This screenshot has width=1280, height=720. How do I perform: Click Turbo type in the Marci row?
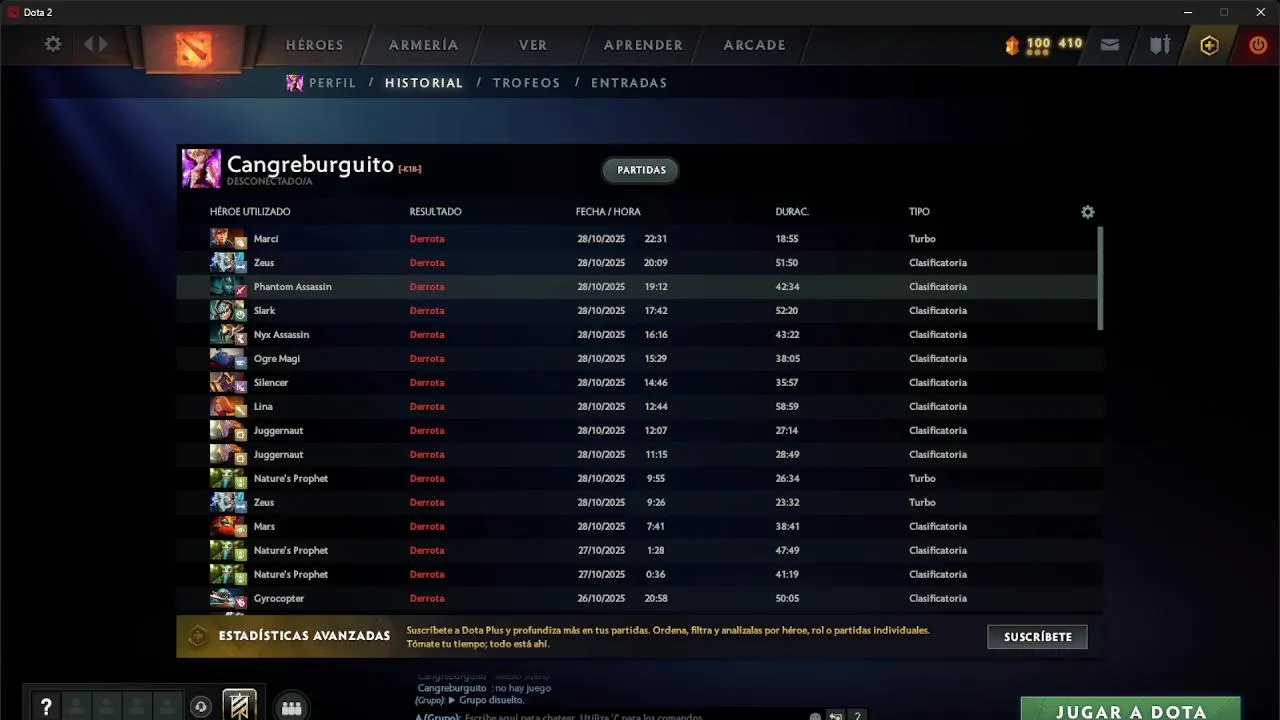pyautogui.click(x=922, y=239)
